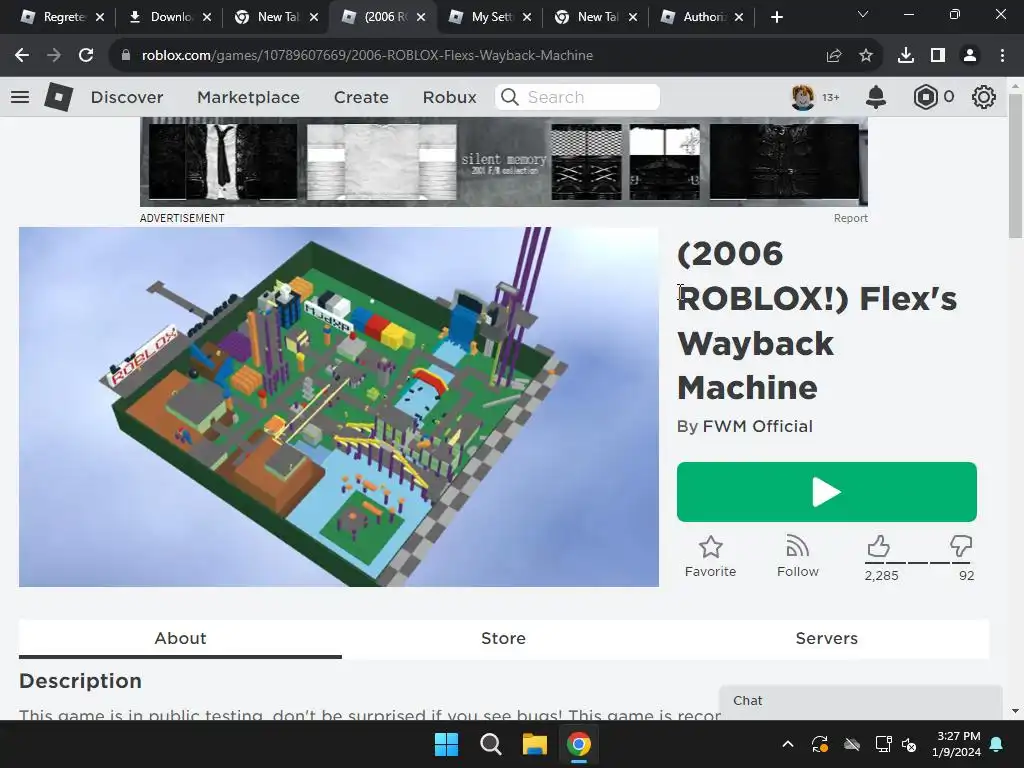Open Chrome tab search dropdown
Viewport: 1024px width, 768px height.
pos(863,14)
